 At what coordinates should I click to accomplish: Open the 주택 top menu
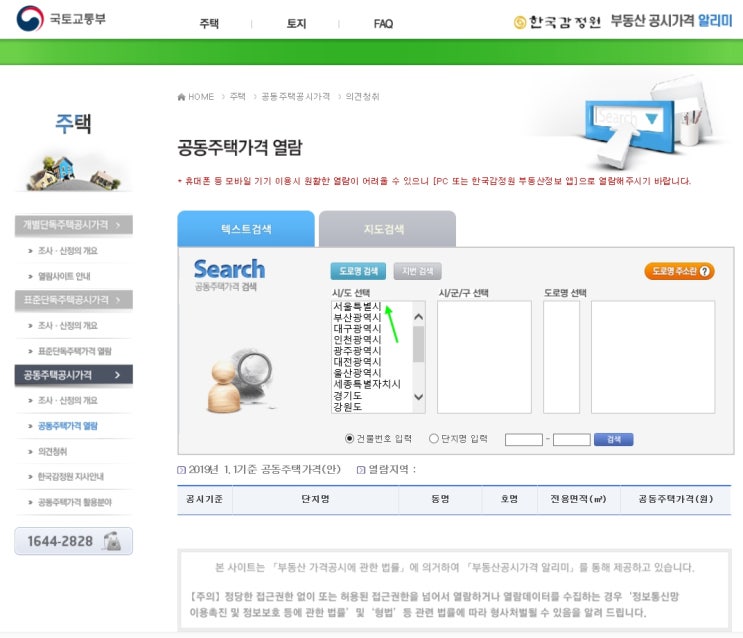209,24
